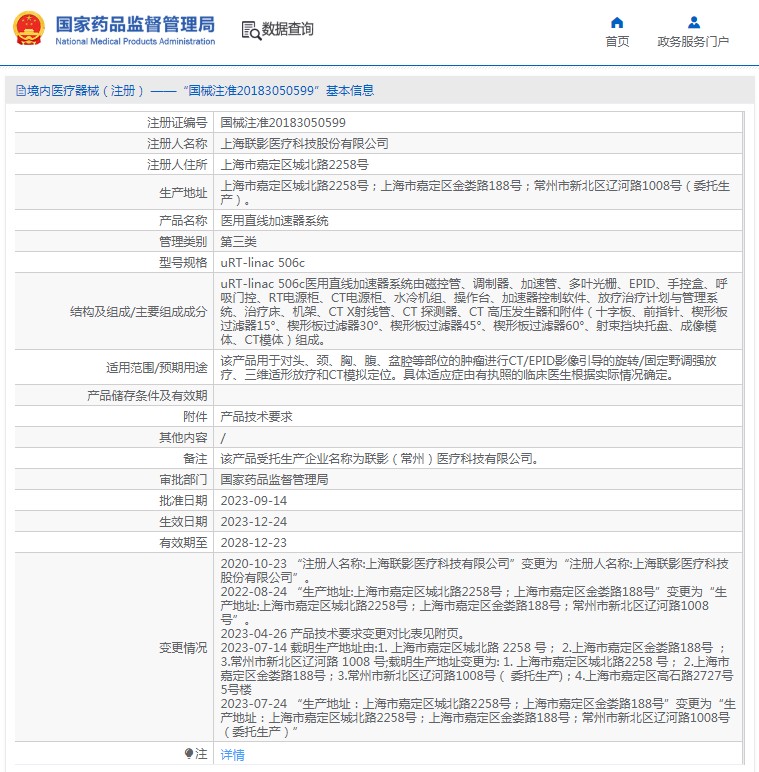Click National Medical Products Administration subtitle

pos(135,41)
